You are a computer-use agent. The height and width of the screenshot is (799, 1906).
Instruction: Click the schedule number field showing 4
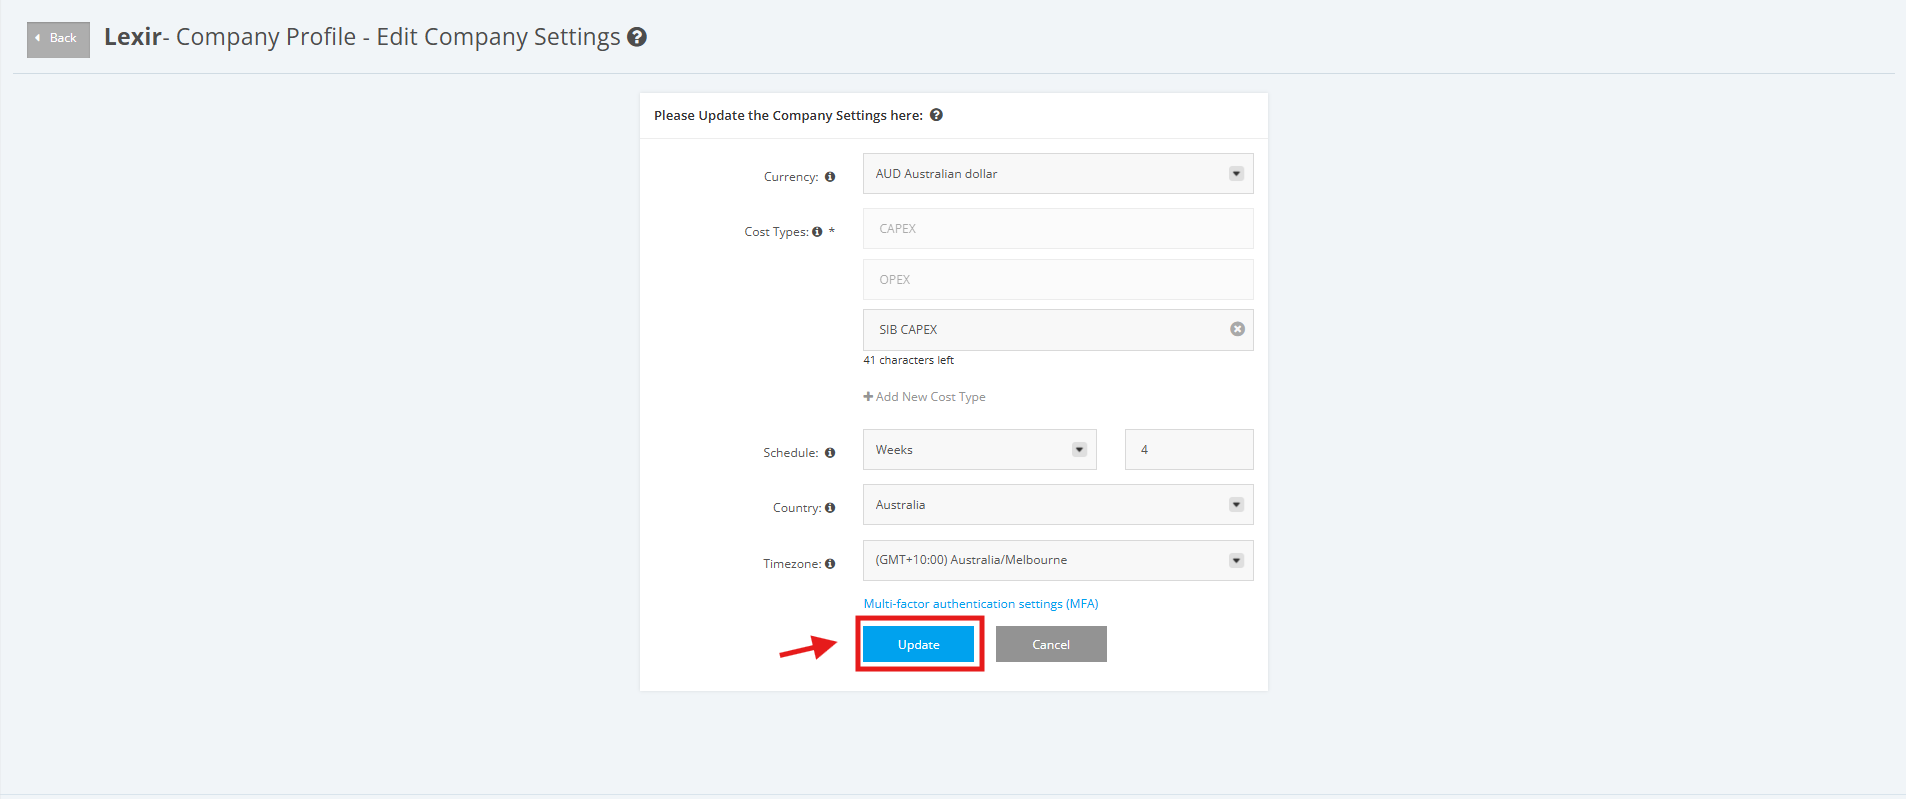tap(1189, 450)
